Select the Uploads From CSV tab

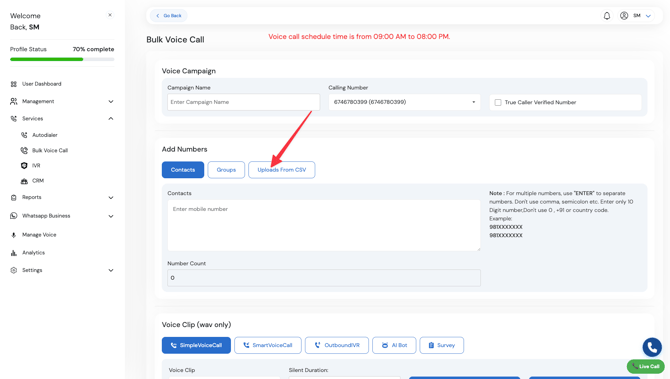[282, 170]
